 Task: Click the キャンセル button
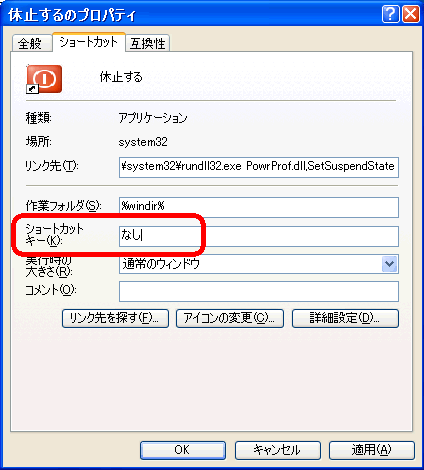(278, 450)
